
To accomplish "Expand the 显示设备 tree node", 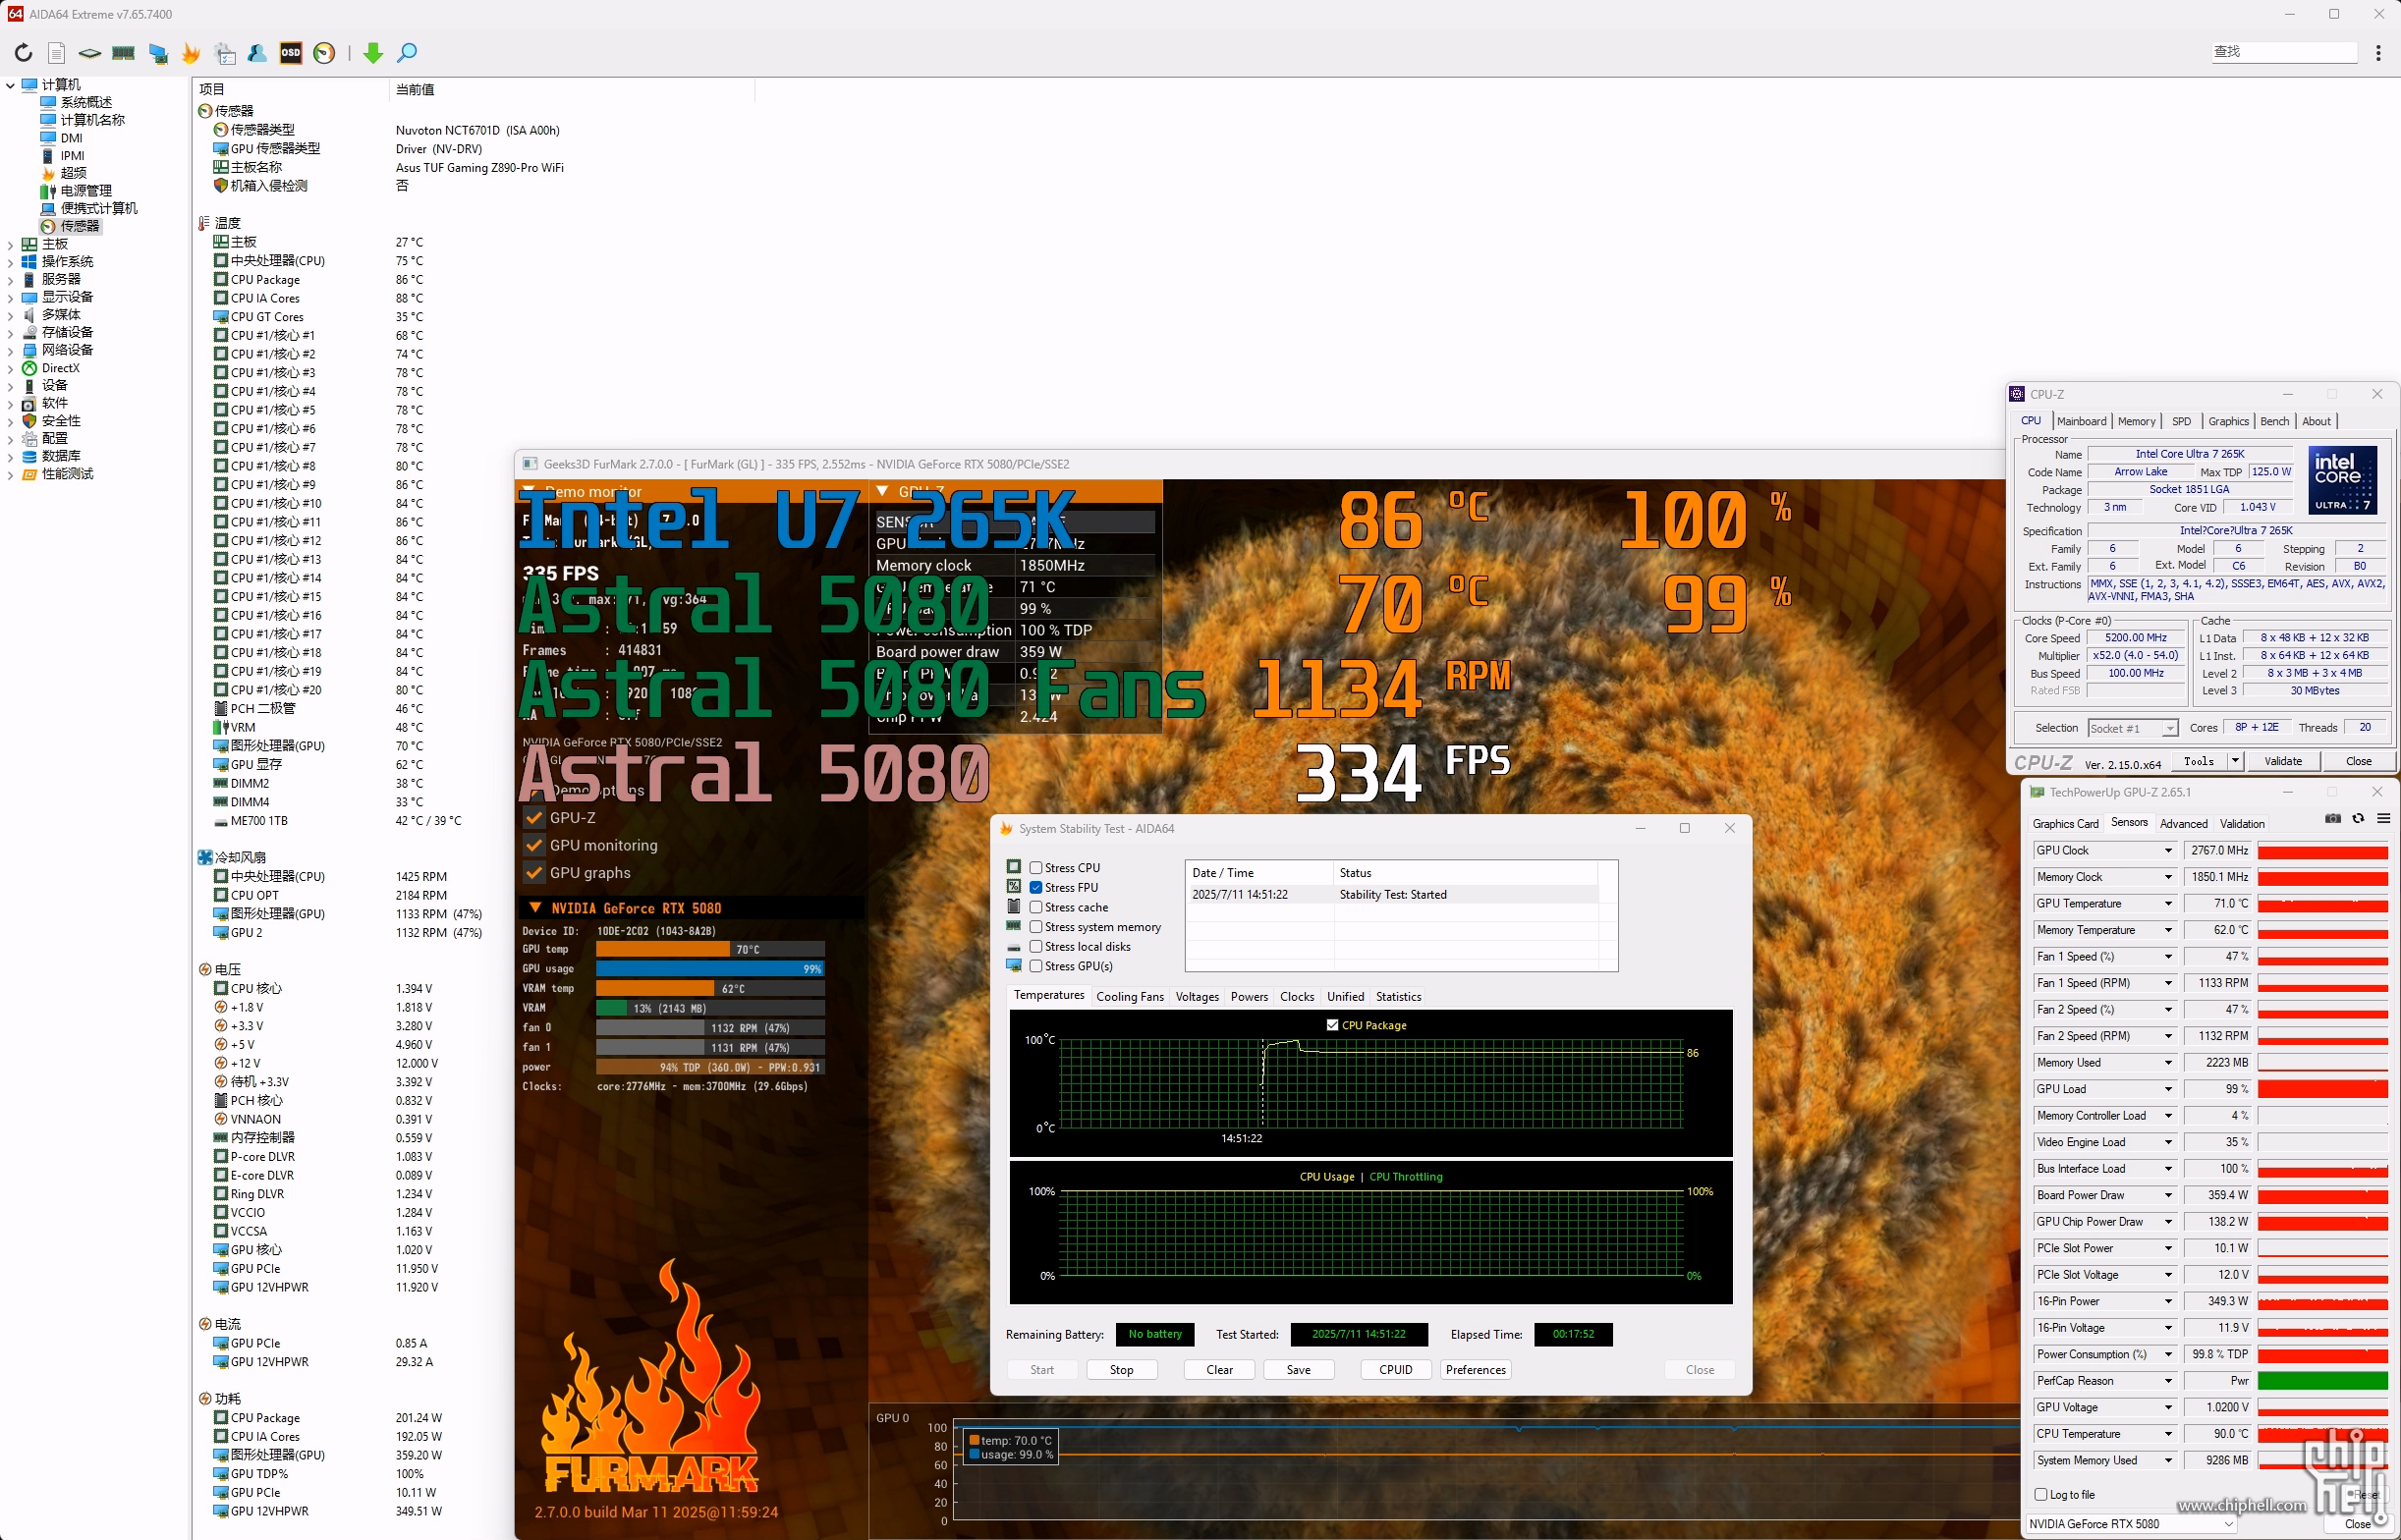I will point(10,297).
